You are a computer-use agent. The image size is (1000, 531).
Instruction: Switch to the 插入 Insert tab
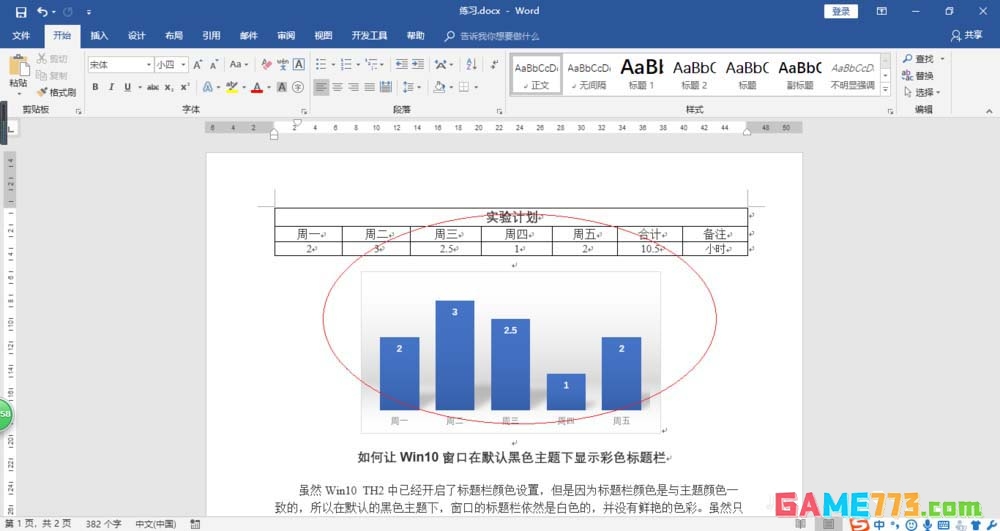point(99,36)
